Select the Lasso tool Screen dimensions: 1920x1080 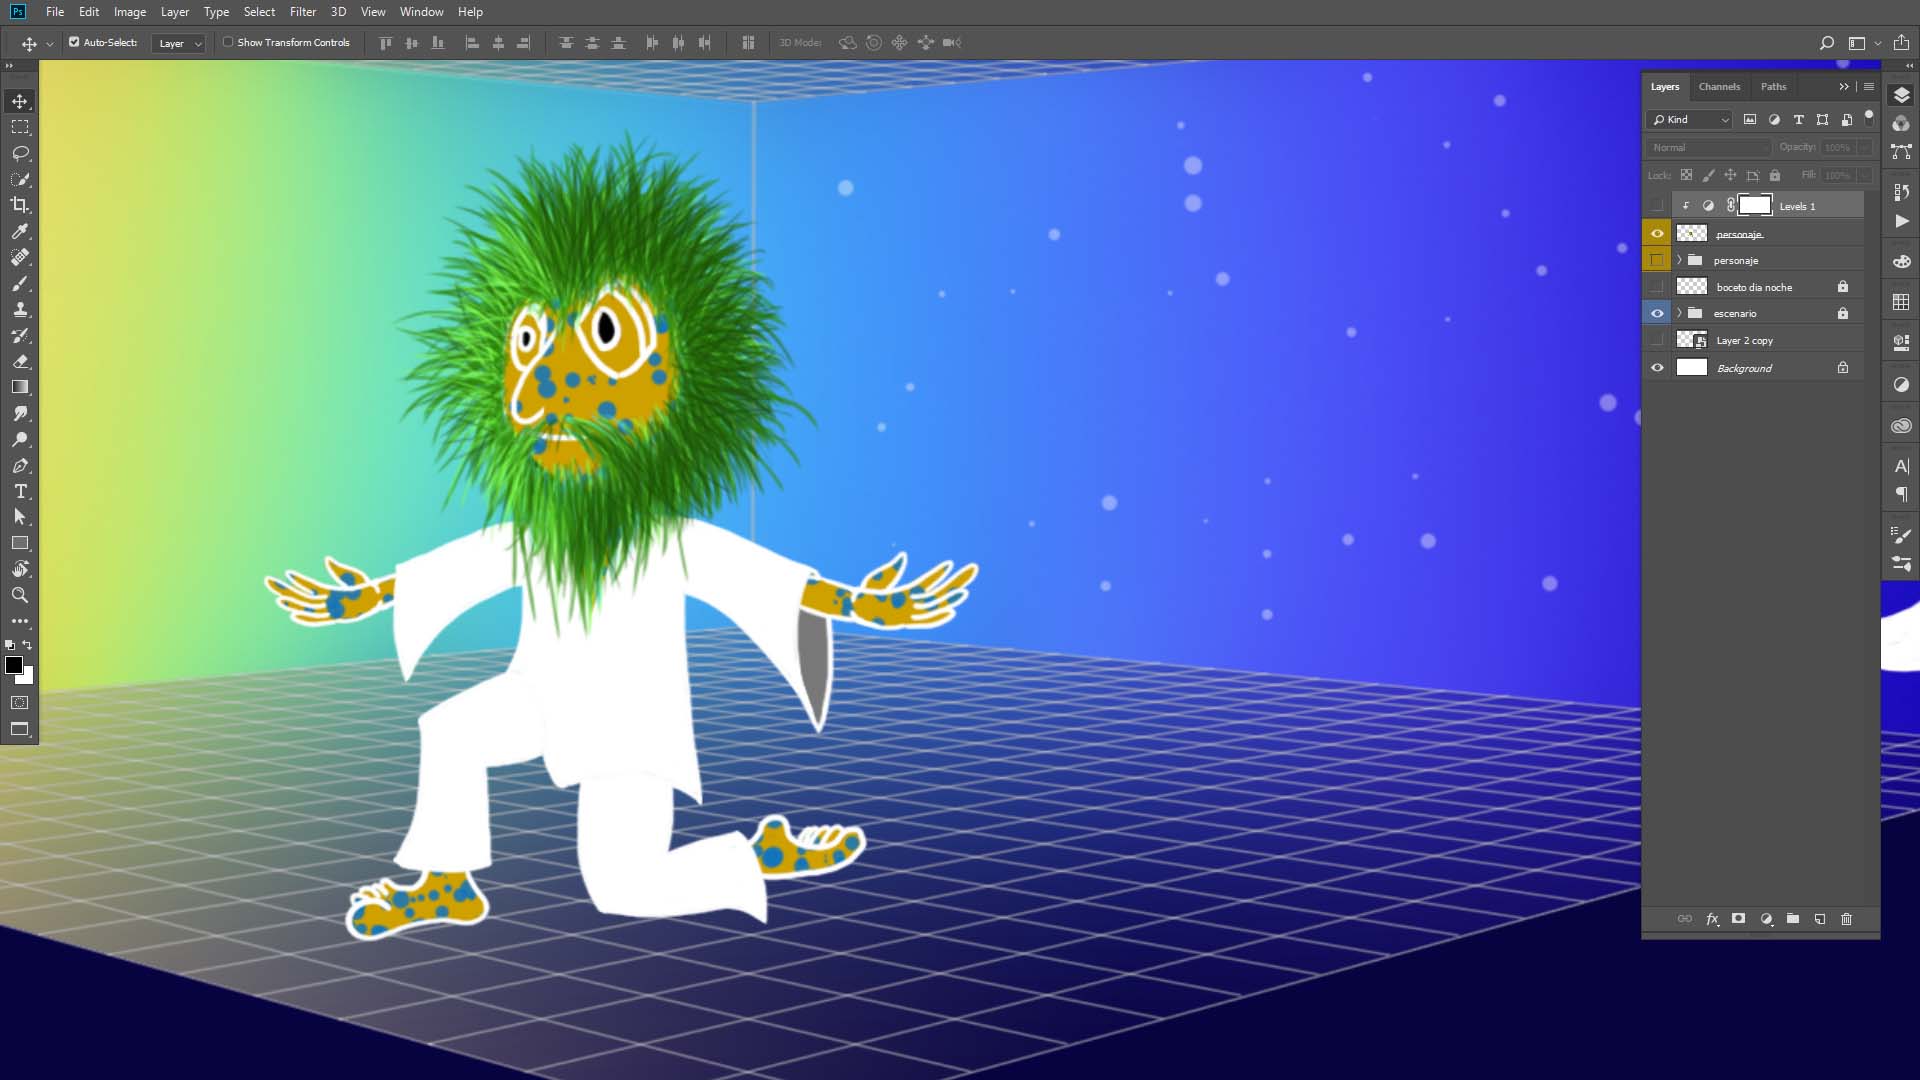coord(20,153)
